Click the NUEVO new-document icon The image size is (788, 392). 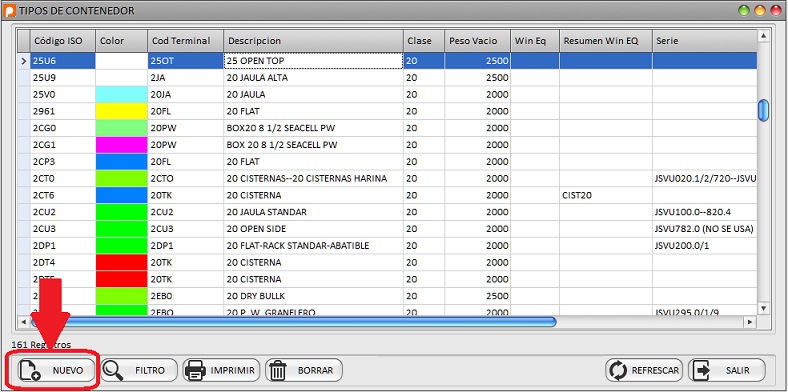[30, 371]
